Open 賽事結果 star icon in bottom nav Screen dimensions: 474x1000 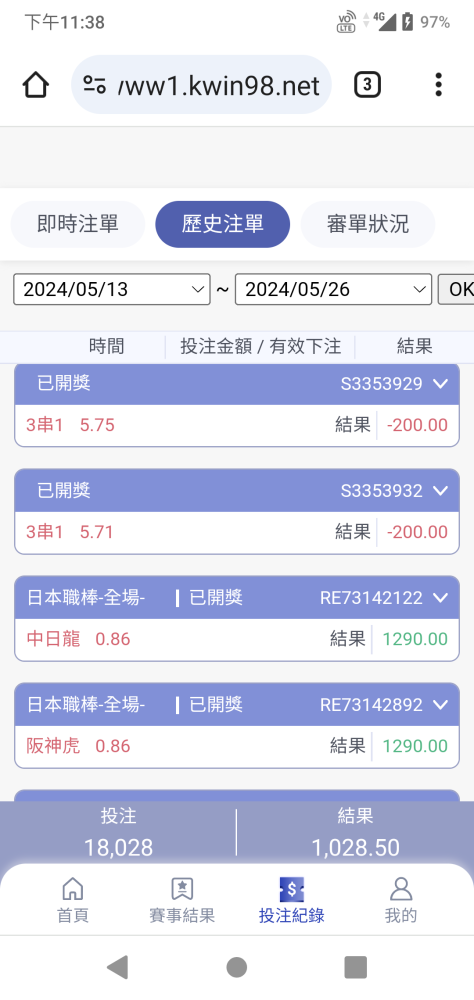[182, 888]
